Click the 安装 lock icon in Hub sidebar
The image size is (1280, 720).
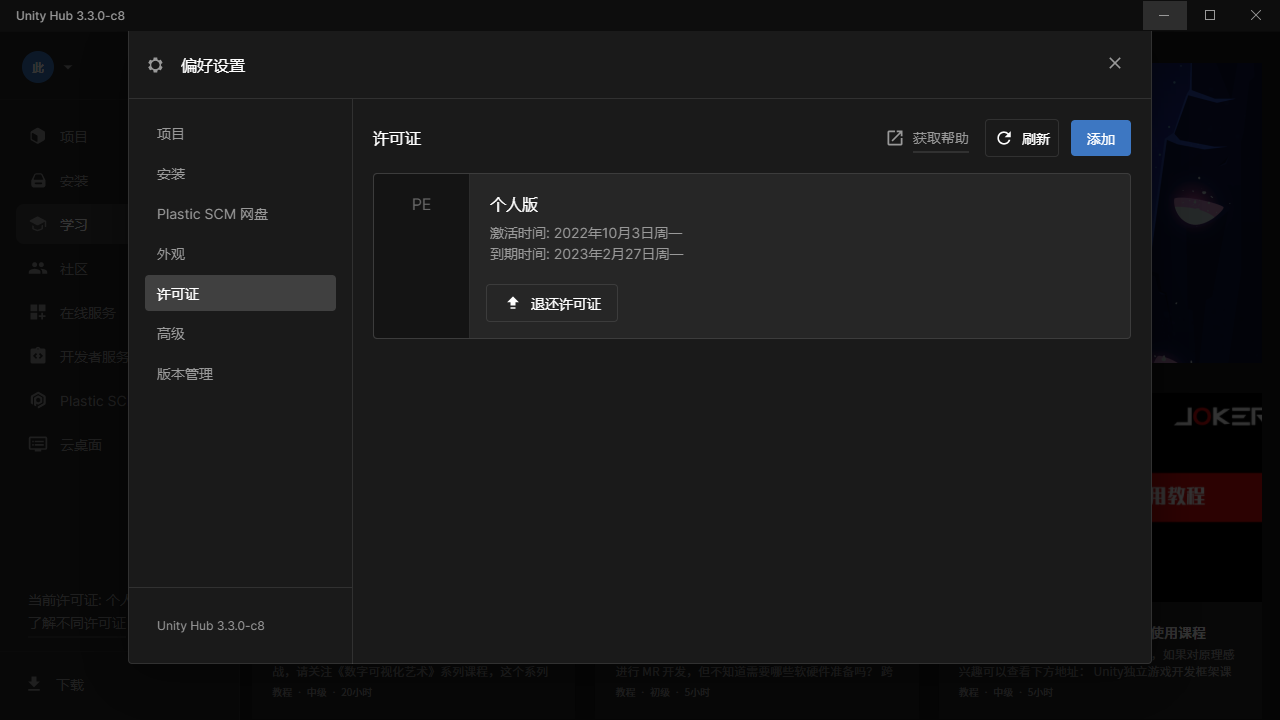38,181
